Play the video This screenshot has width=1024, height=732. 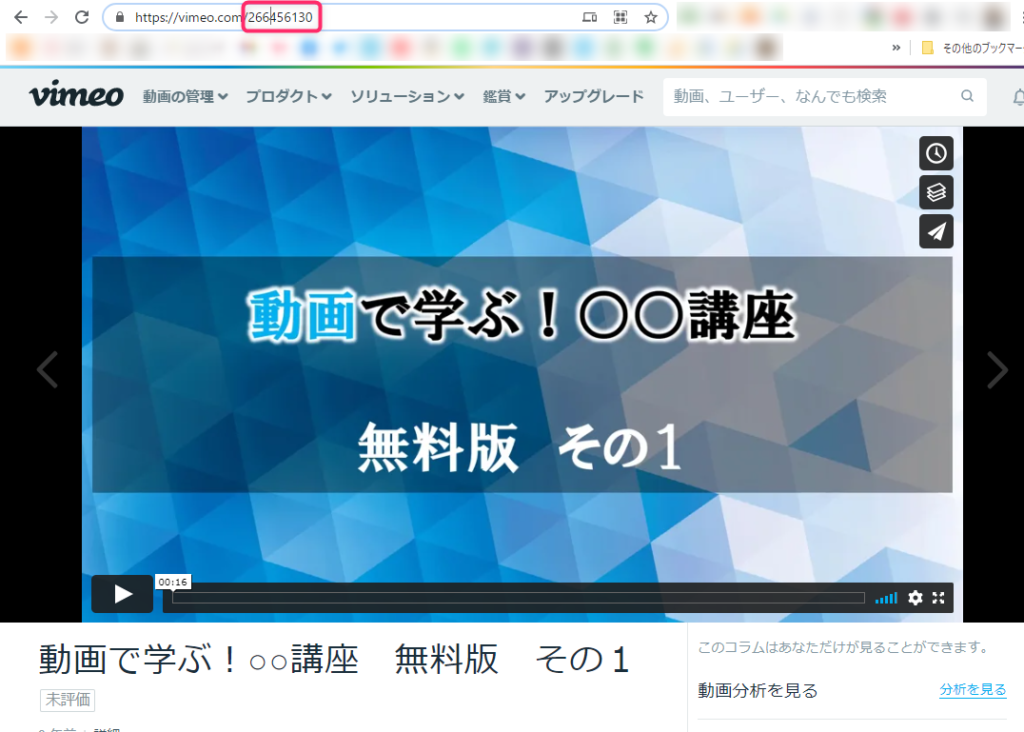pos(123,594)
